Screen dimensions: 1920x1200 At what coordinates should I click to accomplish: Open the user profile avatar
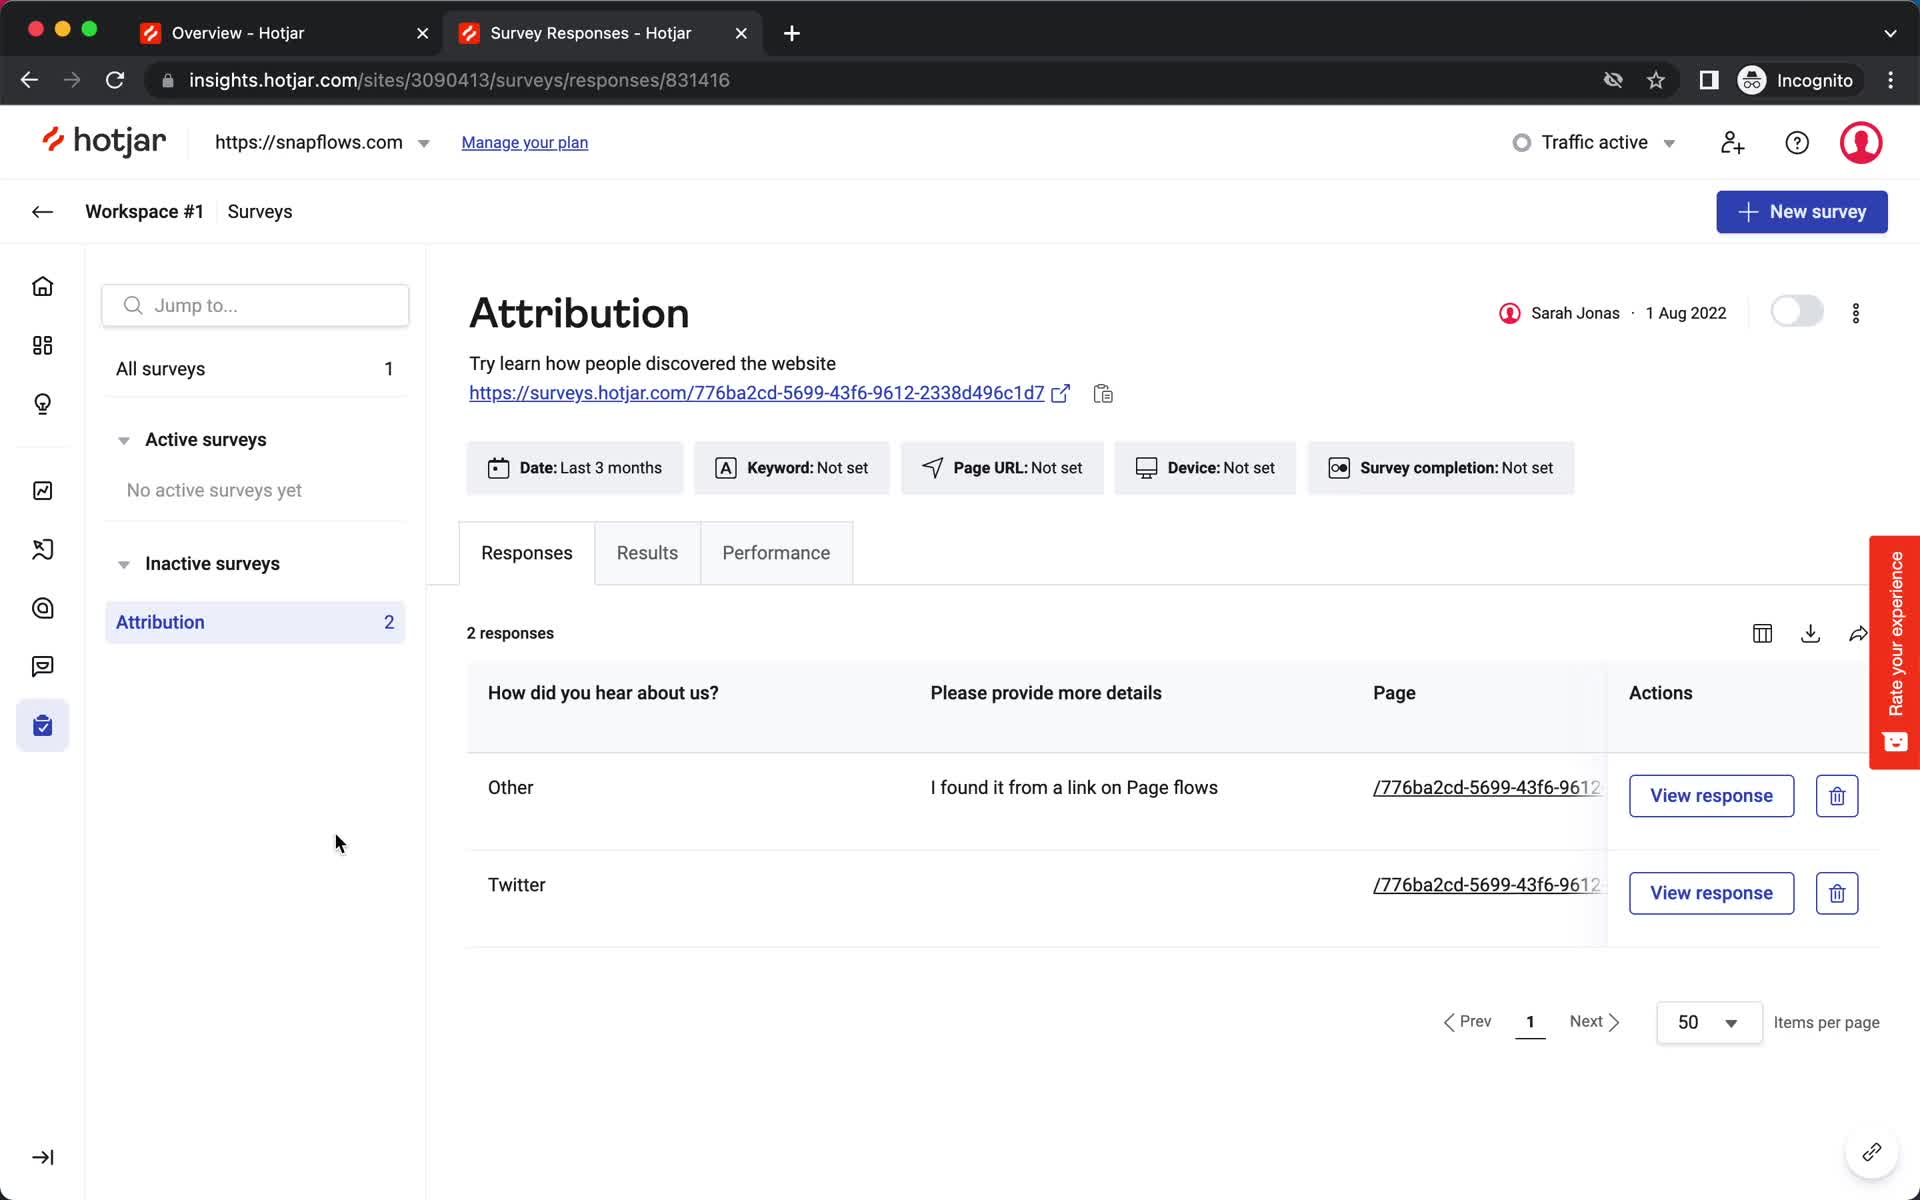(x=1861, y=143)
